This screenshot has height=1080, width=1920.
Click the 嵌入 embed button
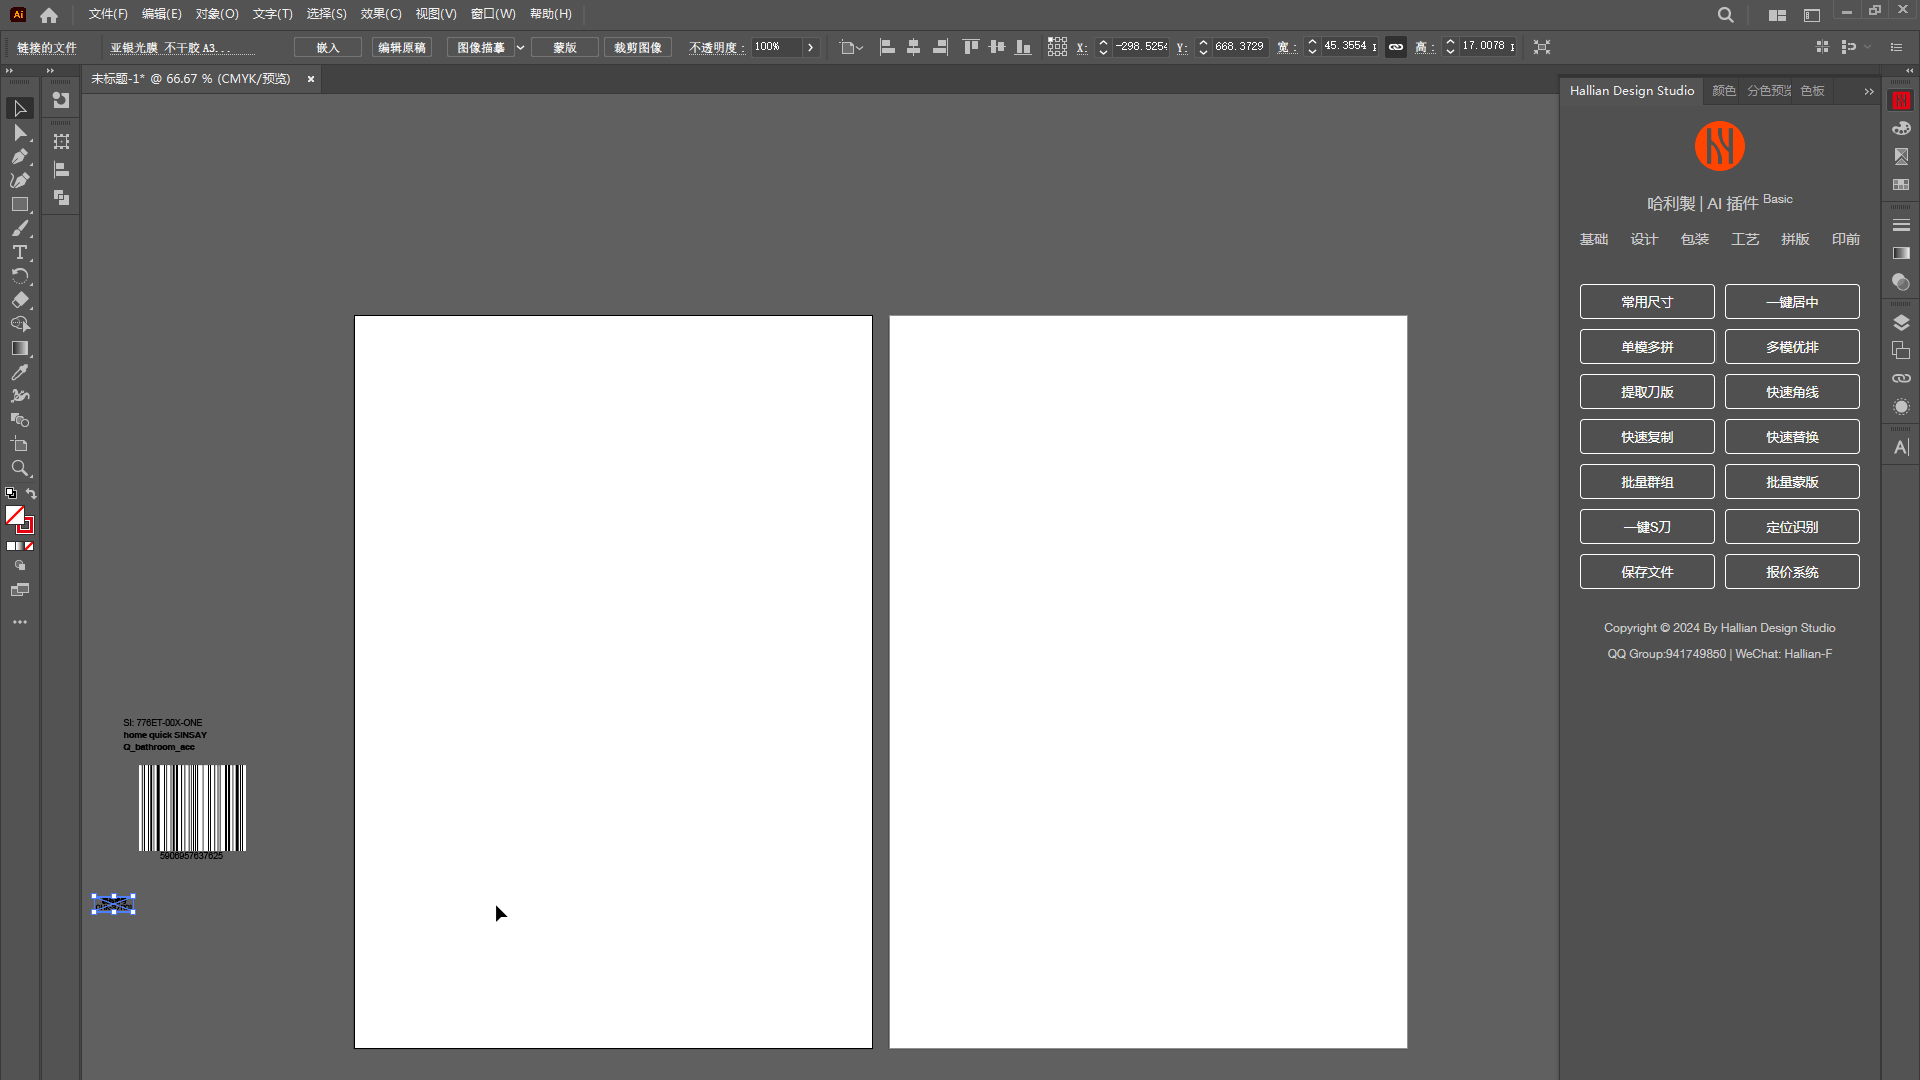pos(328,47)
